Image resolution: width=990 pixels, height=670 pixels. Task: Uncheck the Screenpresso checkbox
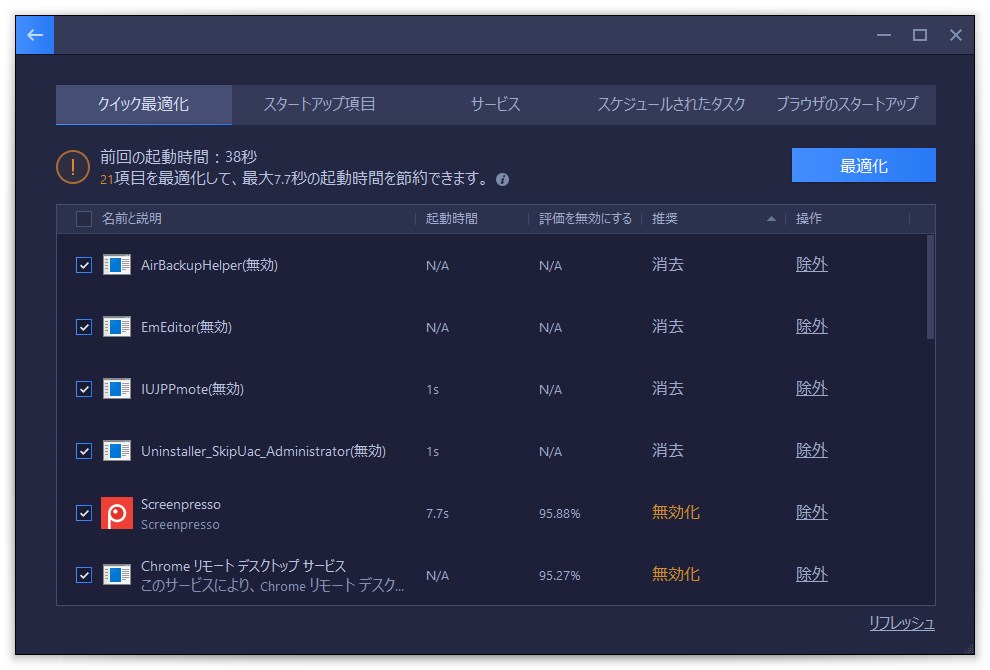point(84,513)
